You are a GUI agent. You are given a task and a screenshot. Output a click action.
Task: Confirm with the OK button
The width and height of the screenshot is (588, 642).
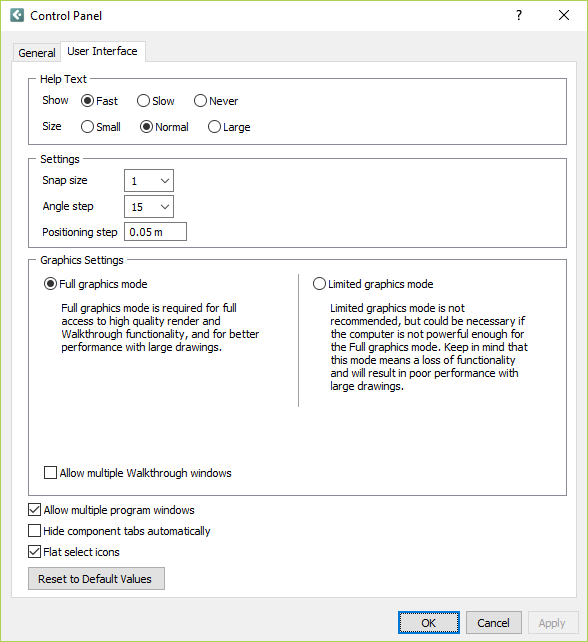tap(429, 623)
